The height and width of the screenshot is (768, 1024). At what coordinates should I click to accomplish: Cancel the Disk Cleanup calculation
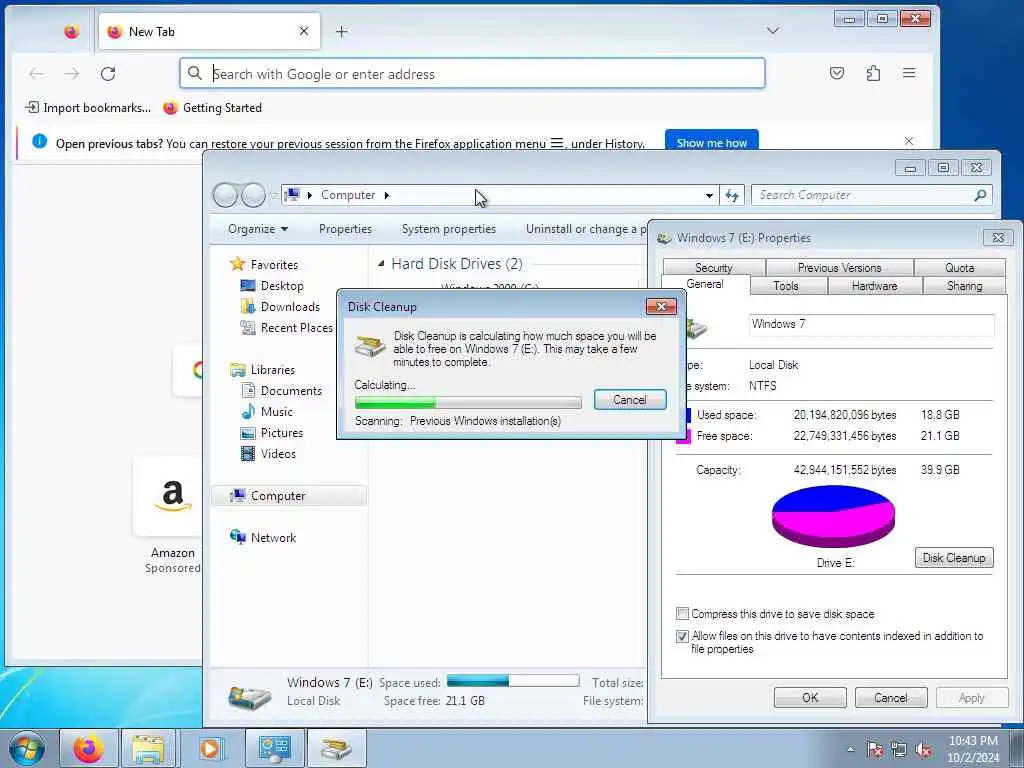[x=630, y=400]
